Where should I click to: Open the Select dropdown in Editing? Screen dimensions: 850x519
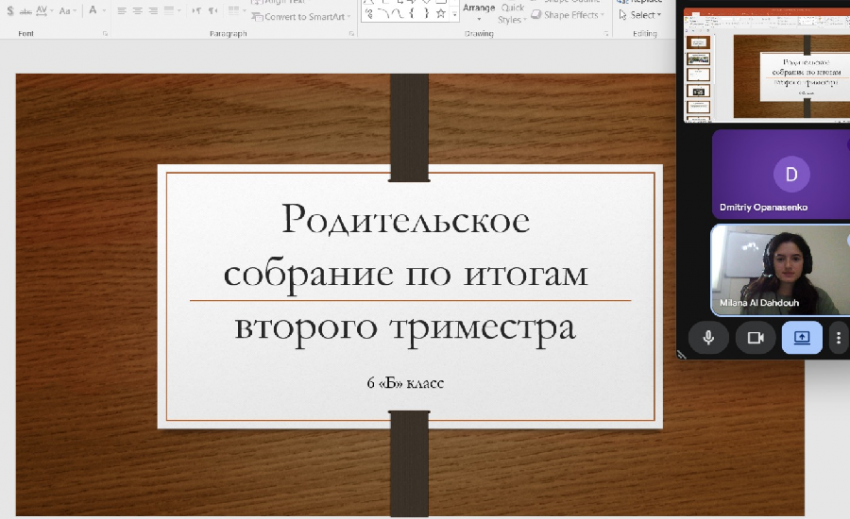click(640, 15)
